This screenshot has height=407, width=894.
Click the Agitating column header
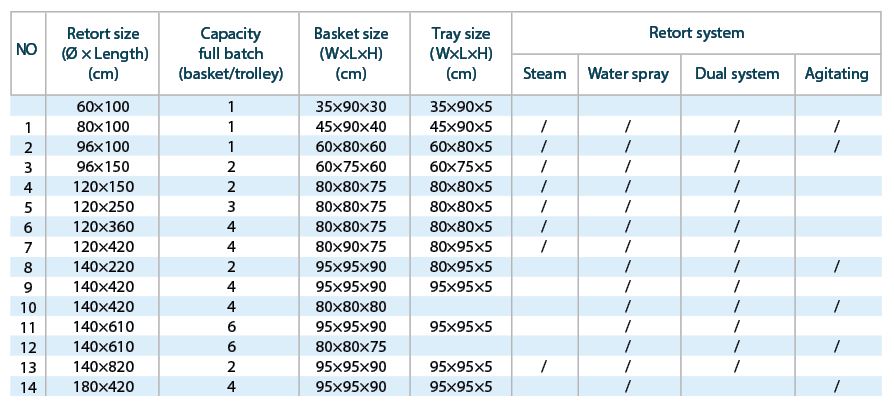point(837,74)
